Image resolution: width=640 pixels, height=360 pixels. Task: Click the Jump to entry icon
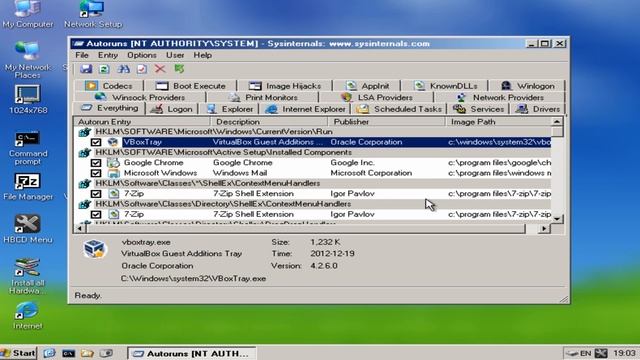(x=179, y=69)
